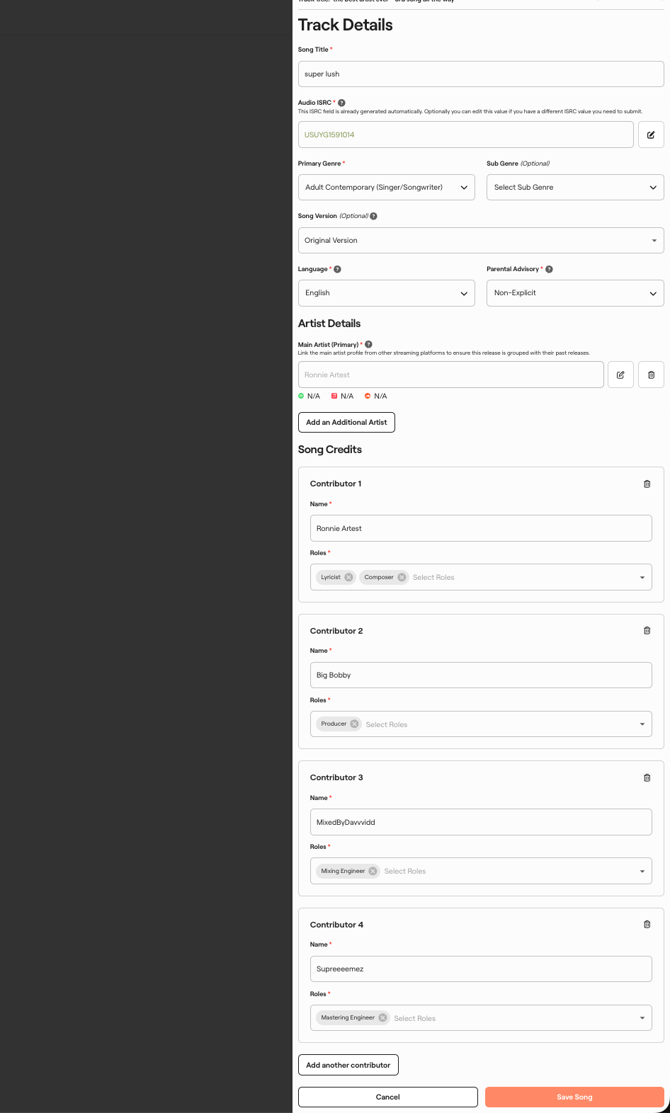
Task: Delete Contributor 3 with the trash icon
Action: [647, 778]
